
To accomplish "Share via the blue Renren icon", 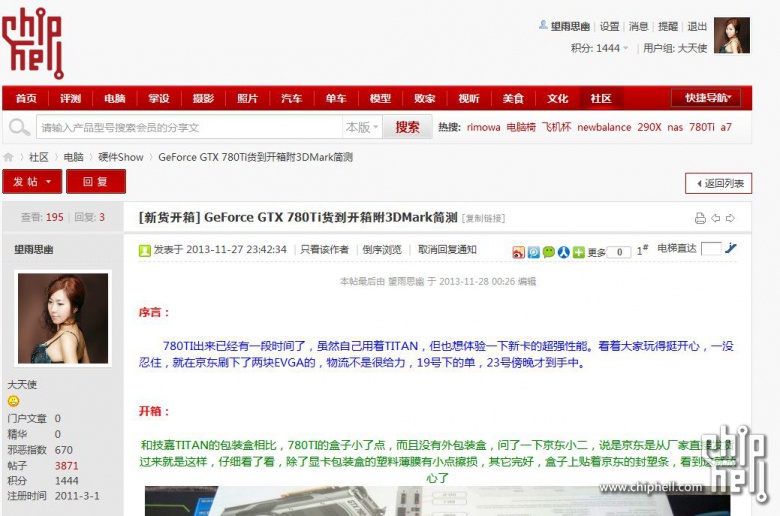I will [563, 252].
